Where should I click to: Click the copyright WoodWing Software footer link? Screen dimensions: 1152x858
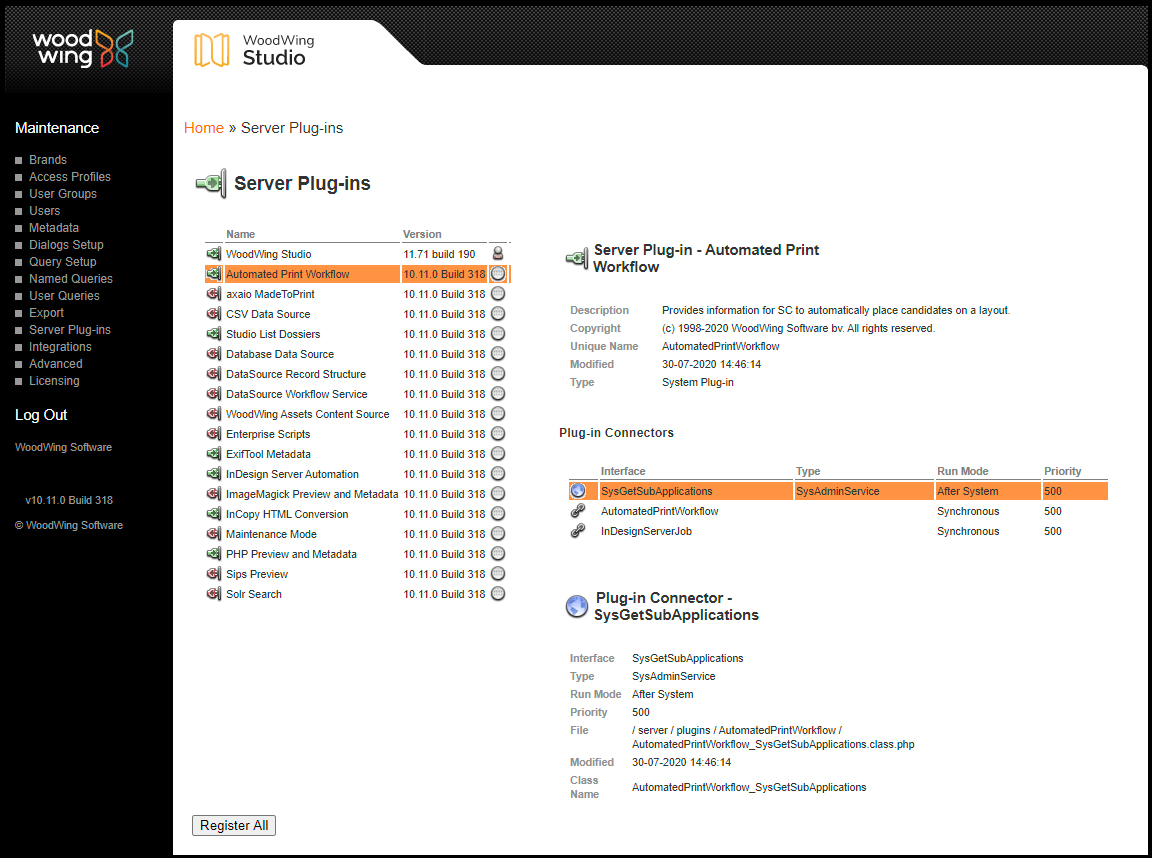[x=69, y=525]
